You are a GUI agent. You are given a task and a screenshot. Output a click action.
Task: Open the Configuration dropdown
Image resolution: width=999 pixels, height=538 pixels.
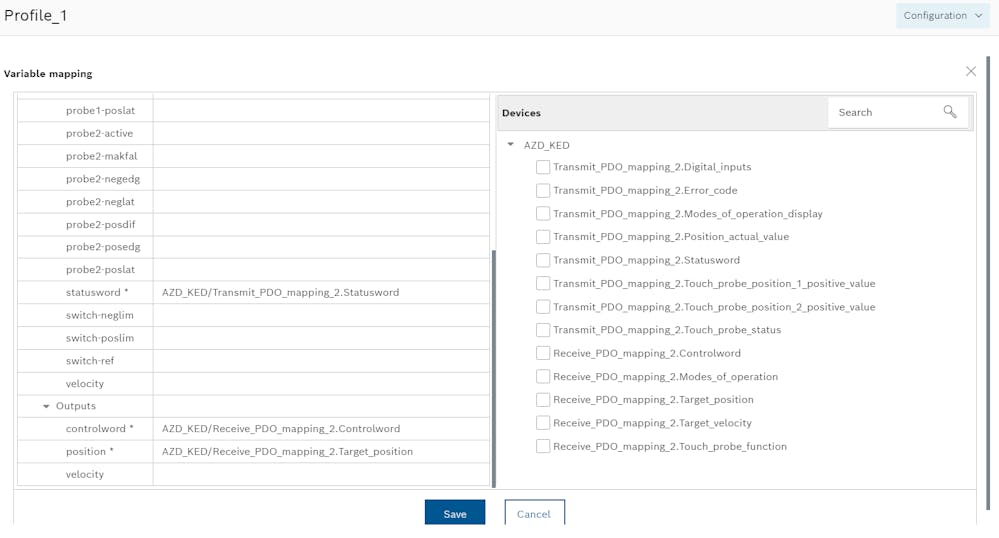(x=942, y=15)
